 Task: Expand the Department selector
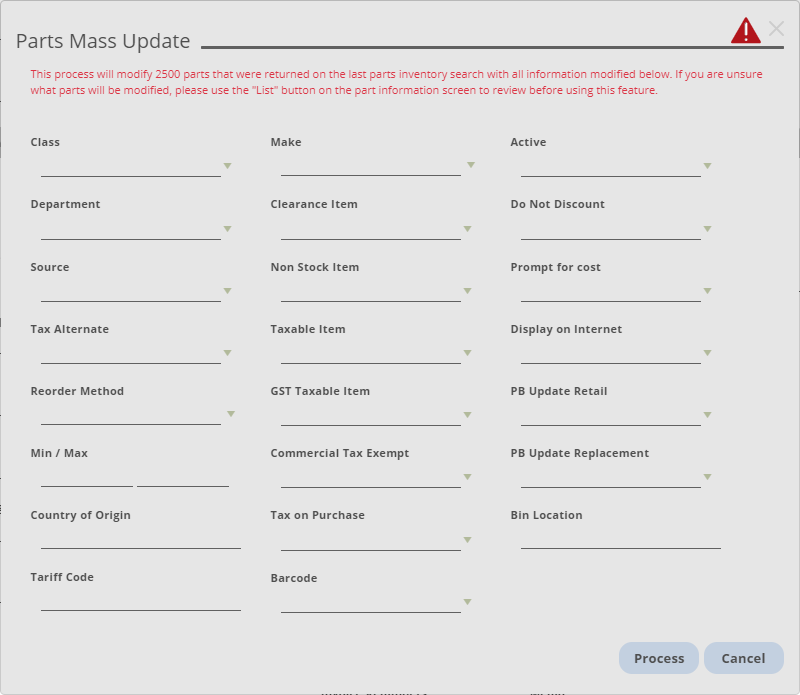[227, 228]
